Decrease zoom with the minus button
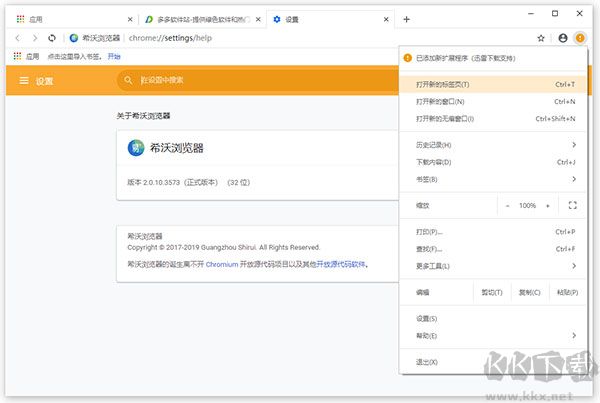600x403 pixels. pyautogui.click(x=507, y=206)
